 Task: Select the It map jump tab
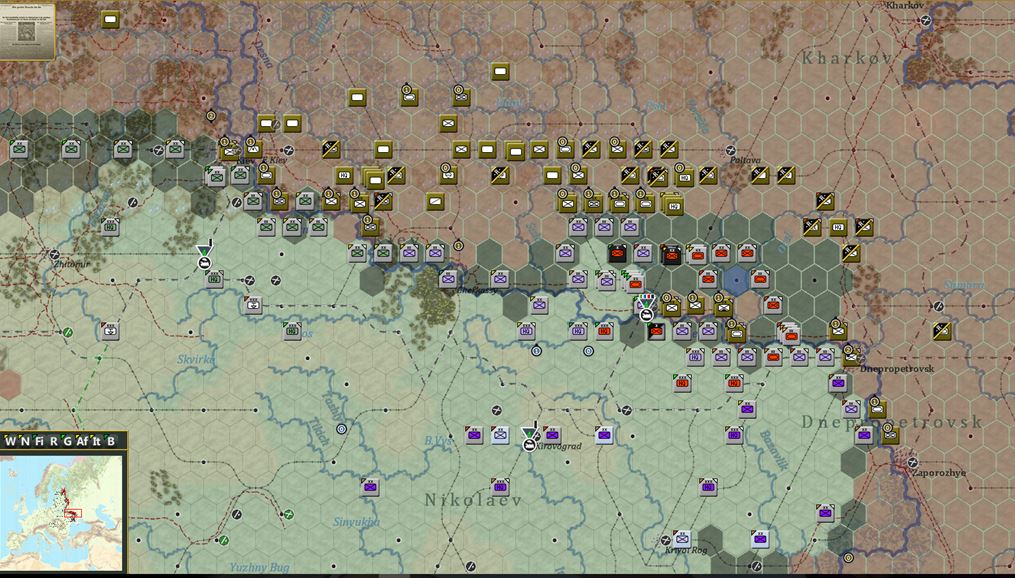coord(97,441)
